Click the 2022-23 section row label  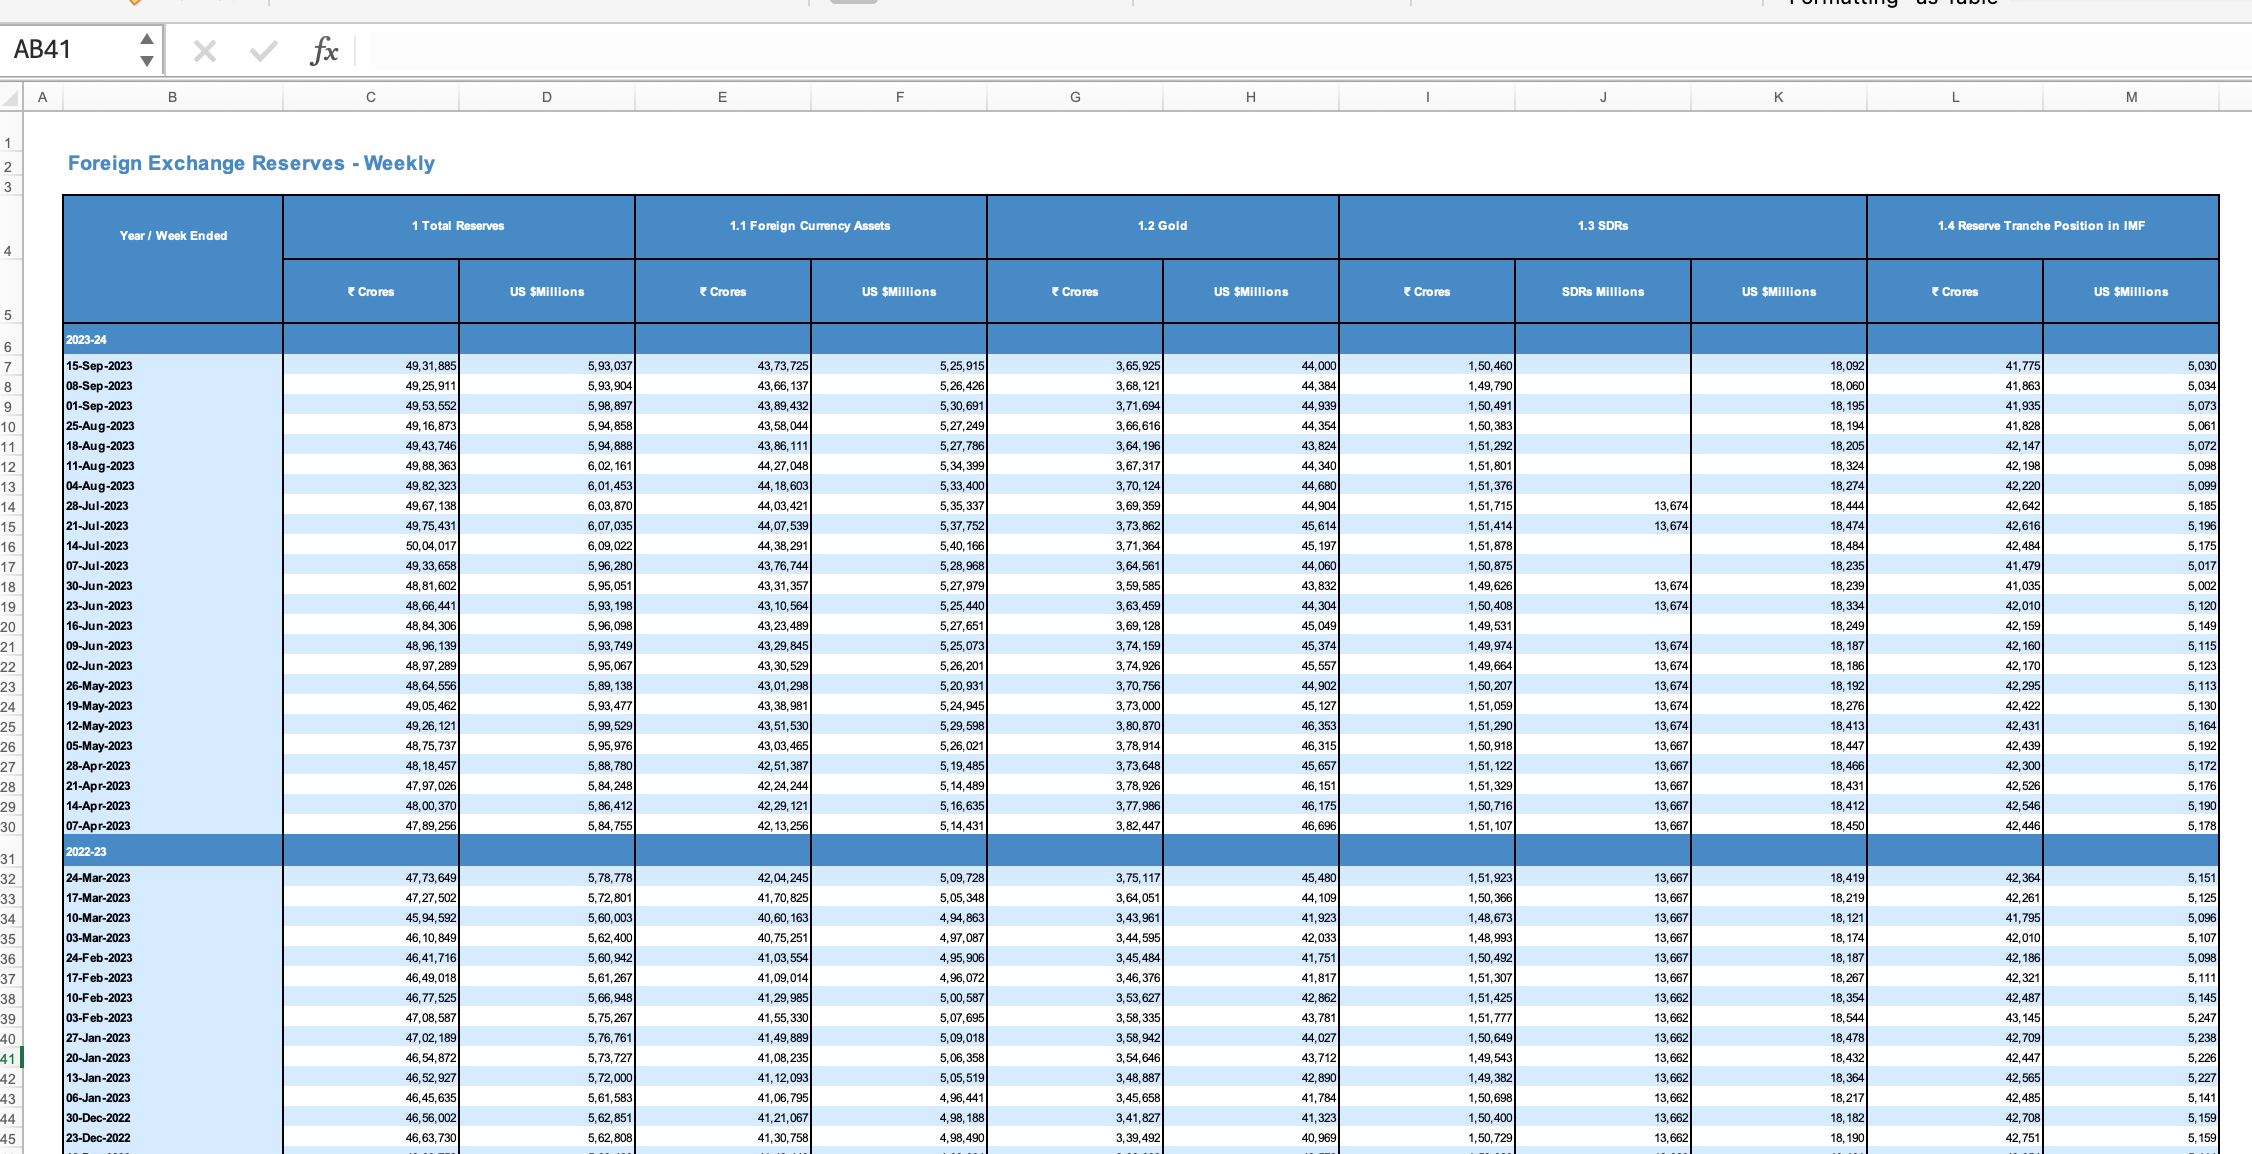tap(86, 852)
